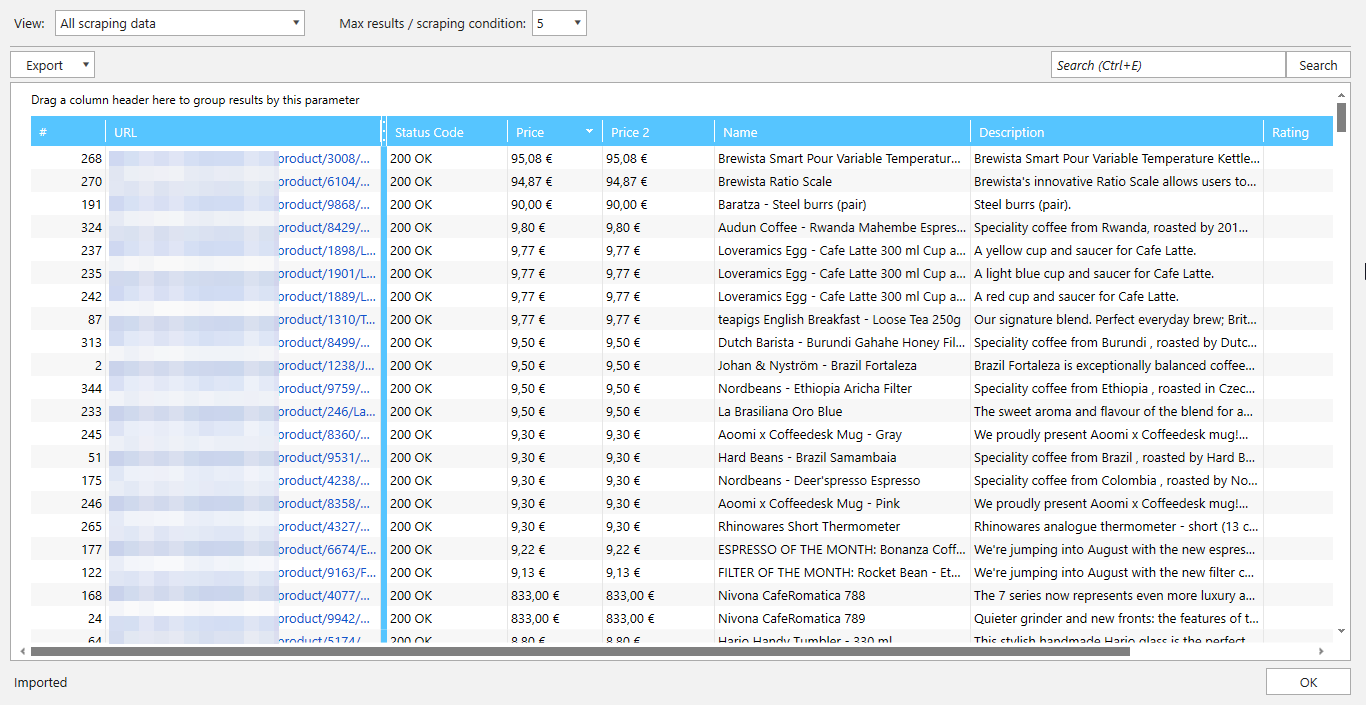Select the La Brasiliana Oro Blue cell
This screenshot has height=705, width=1366.
click(842, 411)
